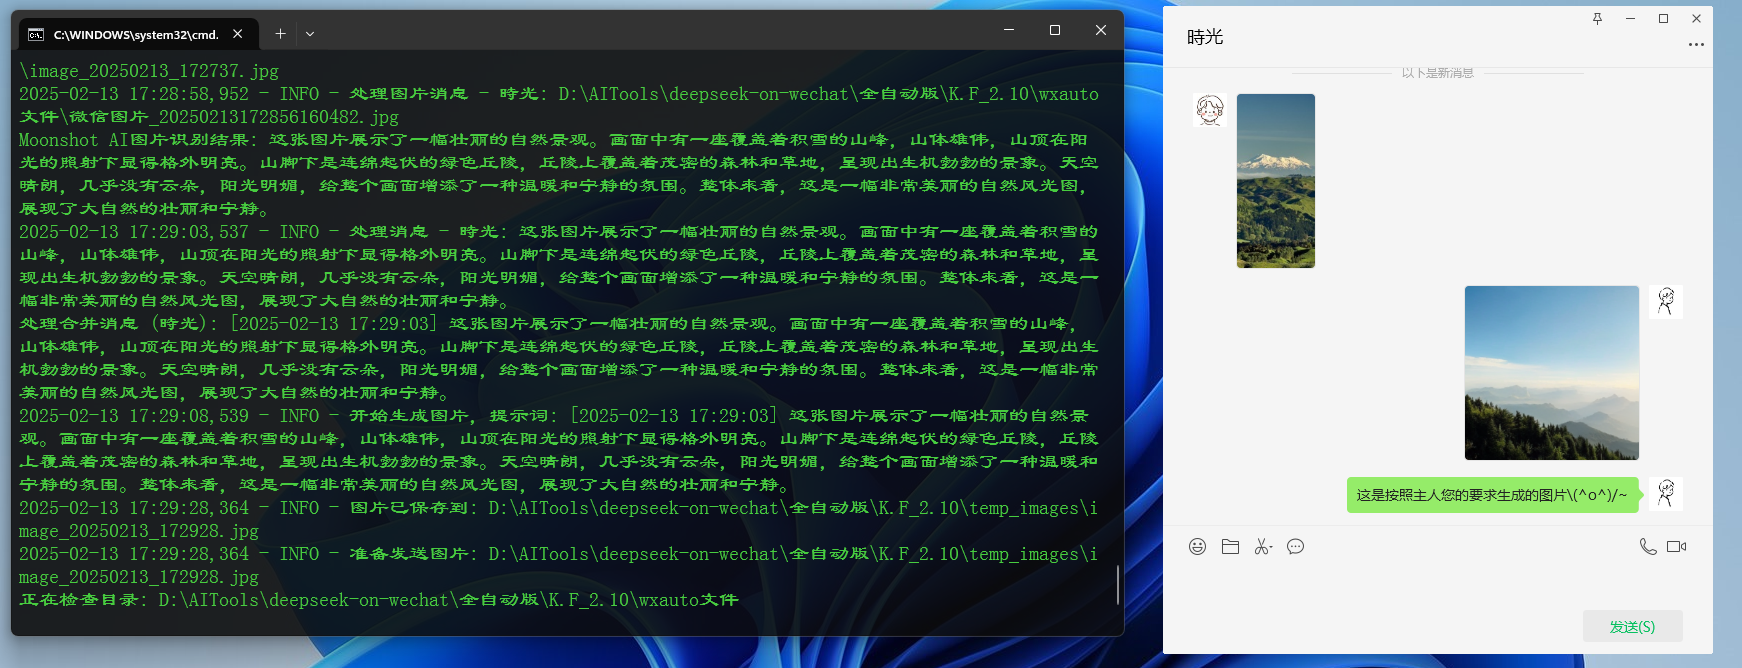Click the '正在检查目录' log line
The image size is (1742, 668).
click(x=379, y=600)
